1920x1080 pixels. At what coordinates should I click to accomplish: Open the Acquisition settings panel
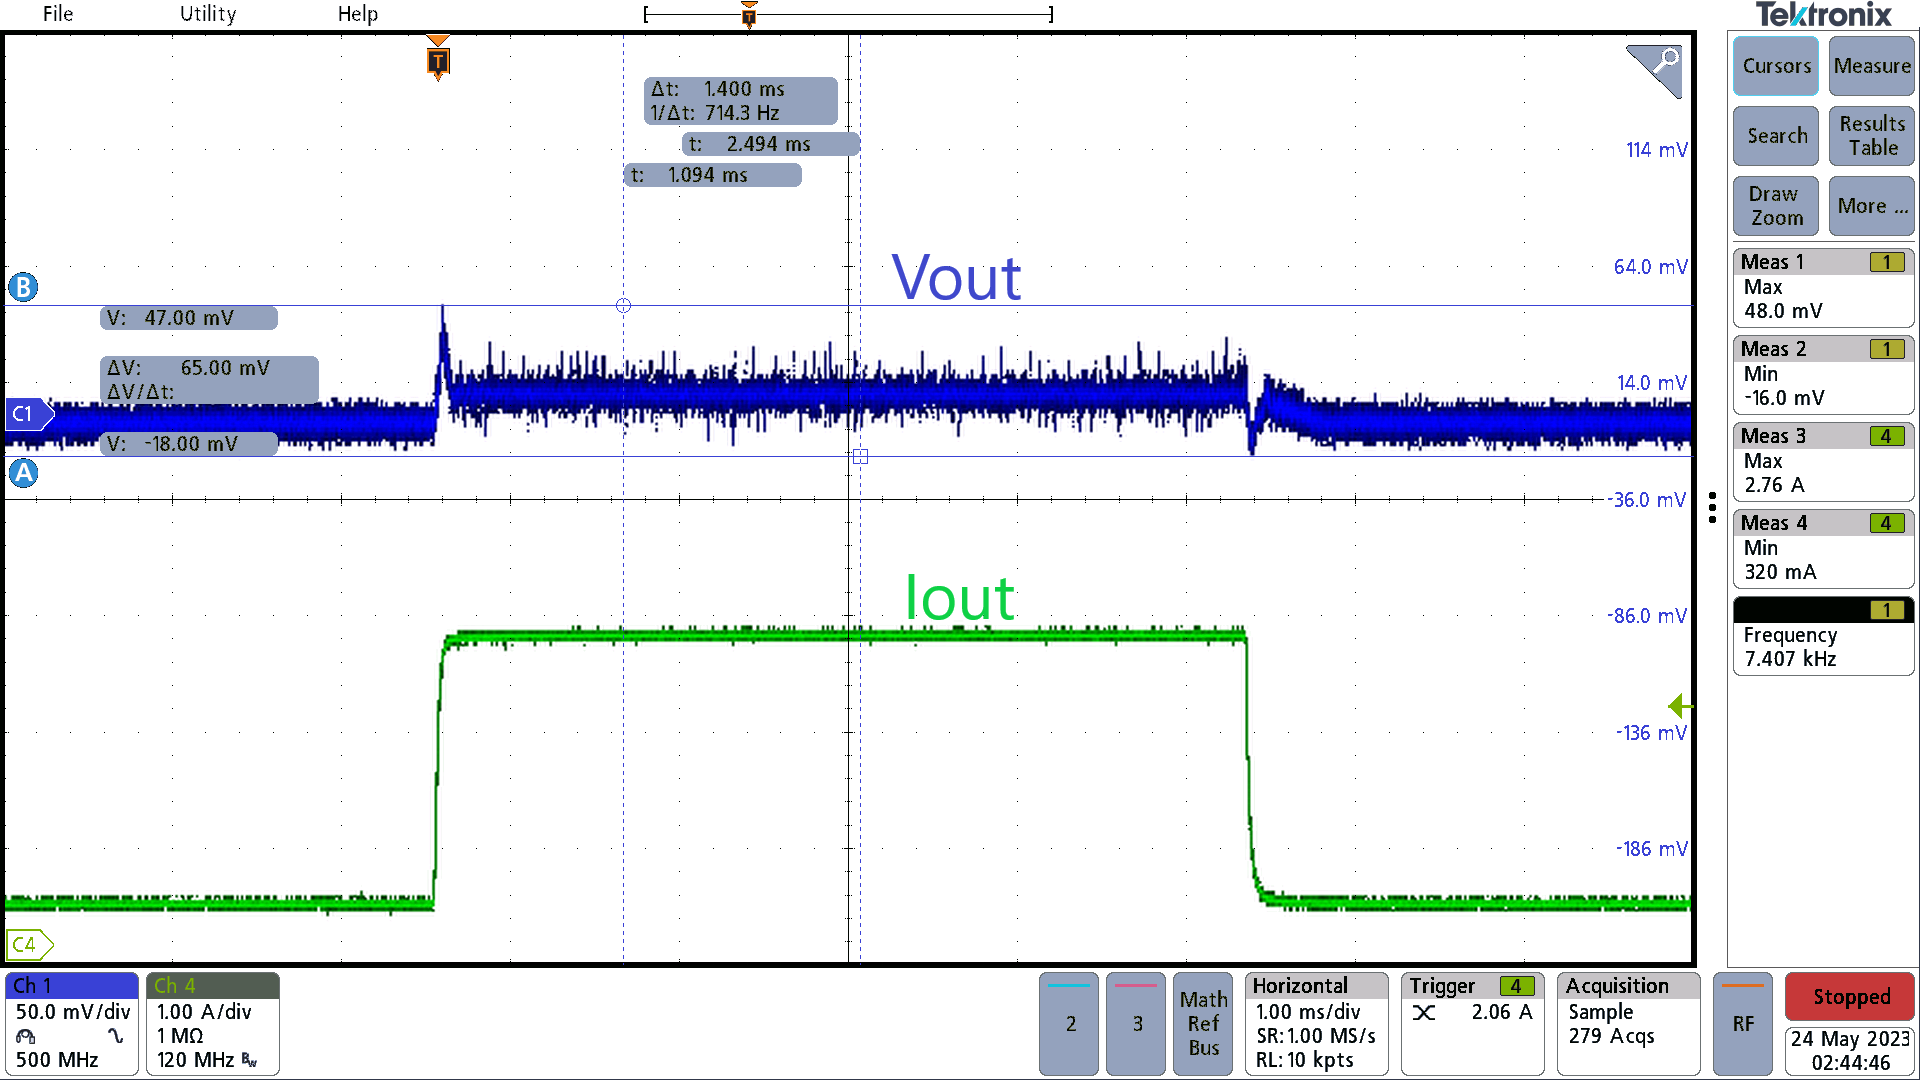1627,1023
